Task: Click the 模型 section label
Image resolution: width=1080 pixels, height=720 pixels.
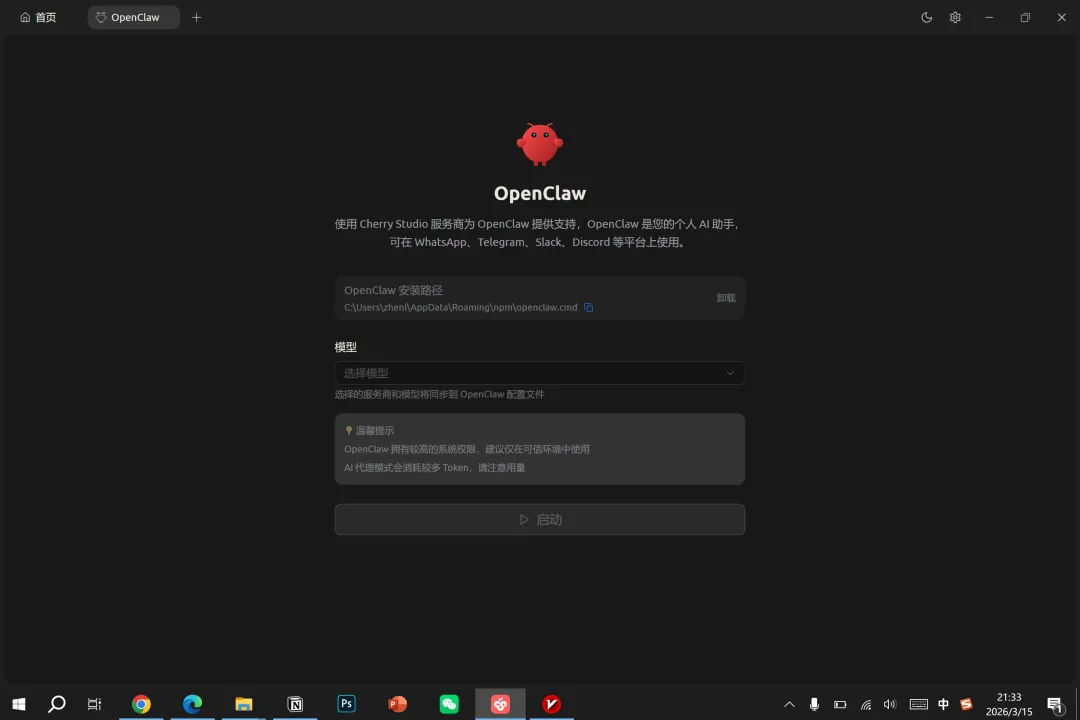Action: pyautogui.click(x=346, y=347)
